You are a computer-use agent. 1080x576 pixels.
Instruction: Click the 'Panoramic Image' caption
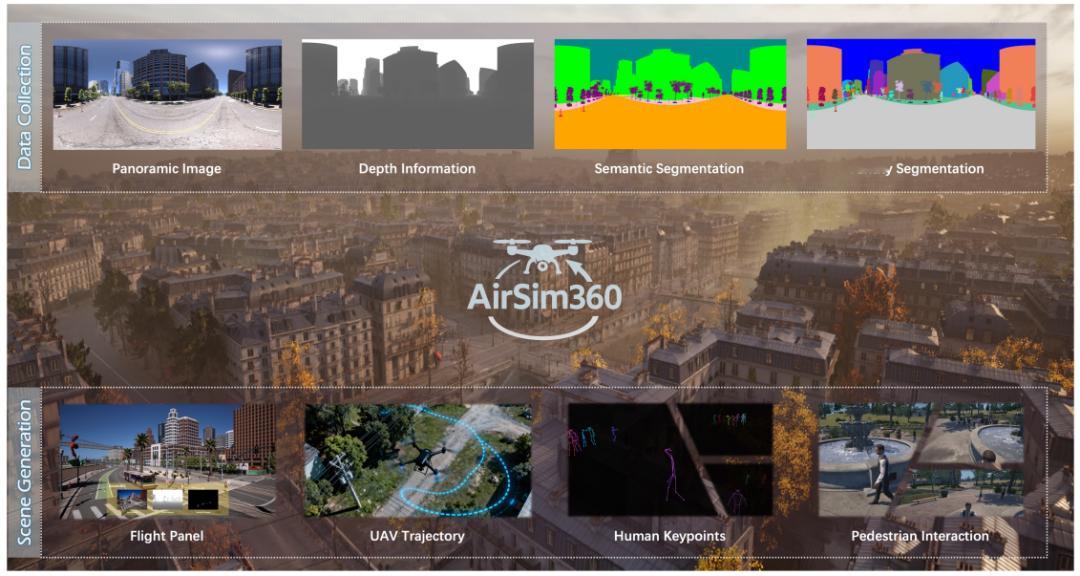point(167,169)
